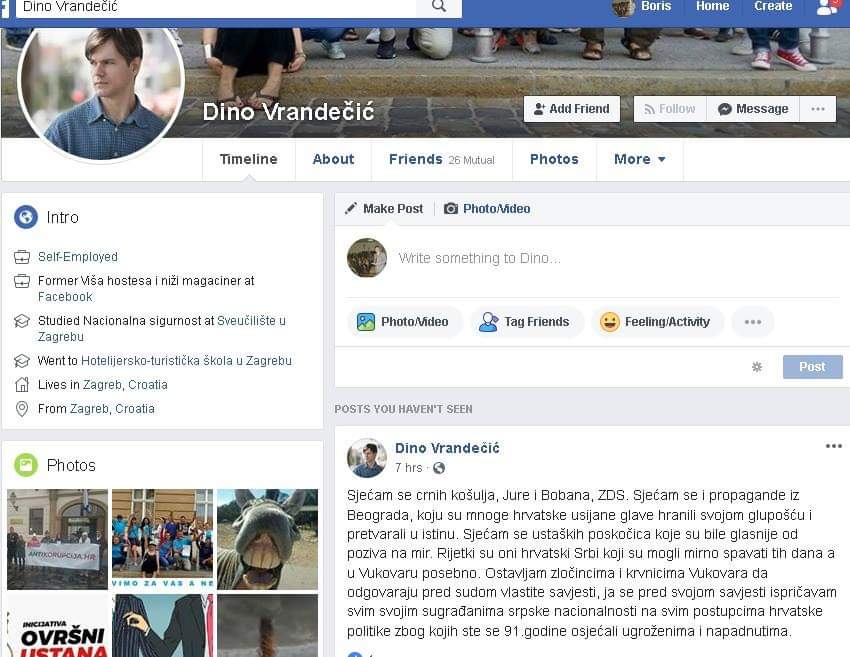Image resolution: width=850 pixels, height=657 pixels.
Task: Open the Friends tab
Action: (x=442, y=159)
